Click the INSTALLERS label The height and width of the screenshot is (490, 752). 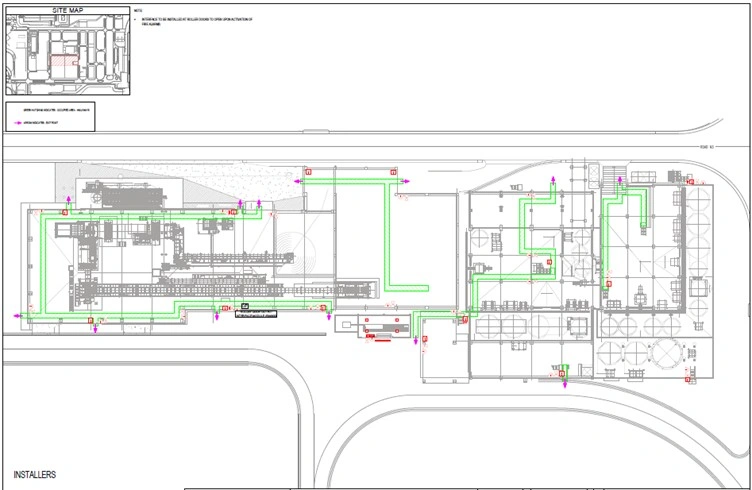(35, 475)
